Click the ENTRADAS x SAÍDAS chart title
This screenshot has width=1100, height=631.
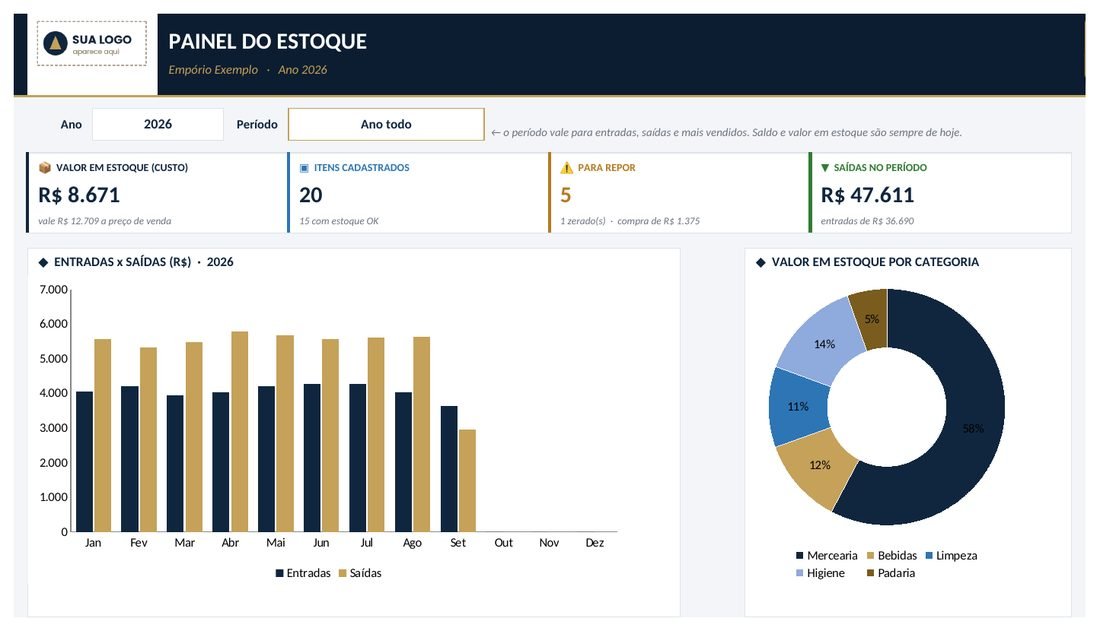144,263
